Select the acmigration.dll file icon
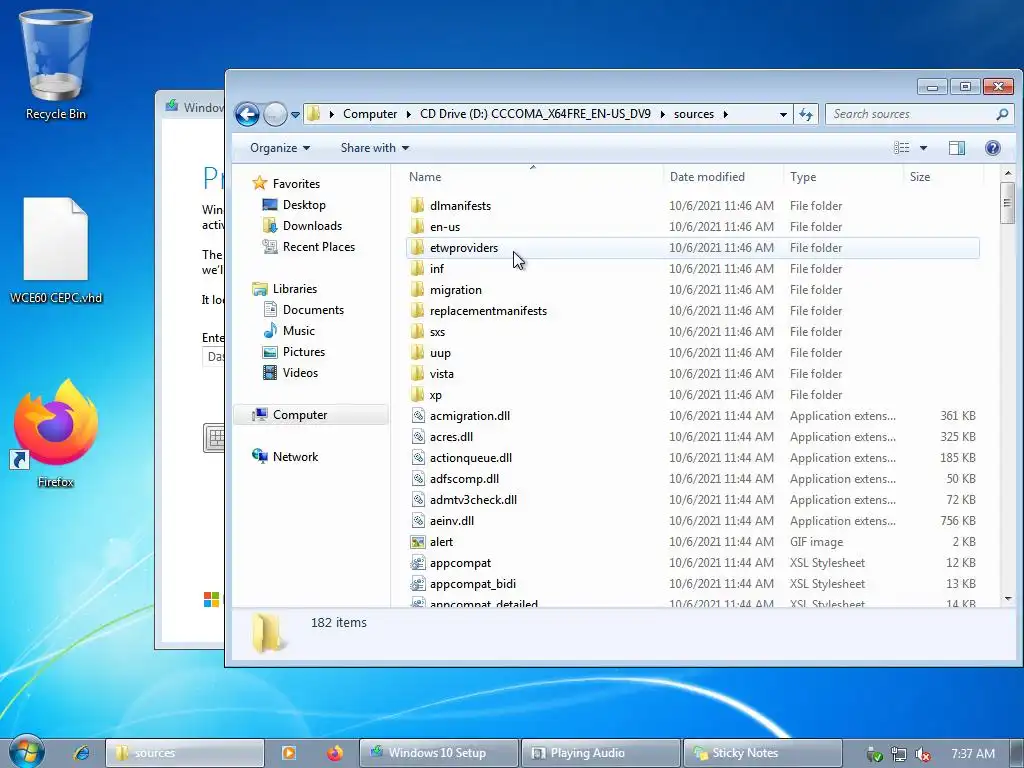Viewport: 1024px width, 768px height. [x=417, y=415]
